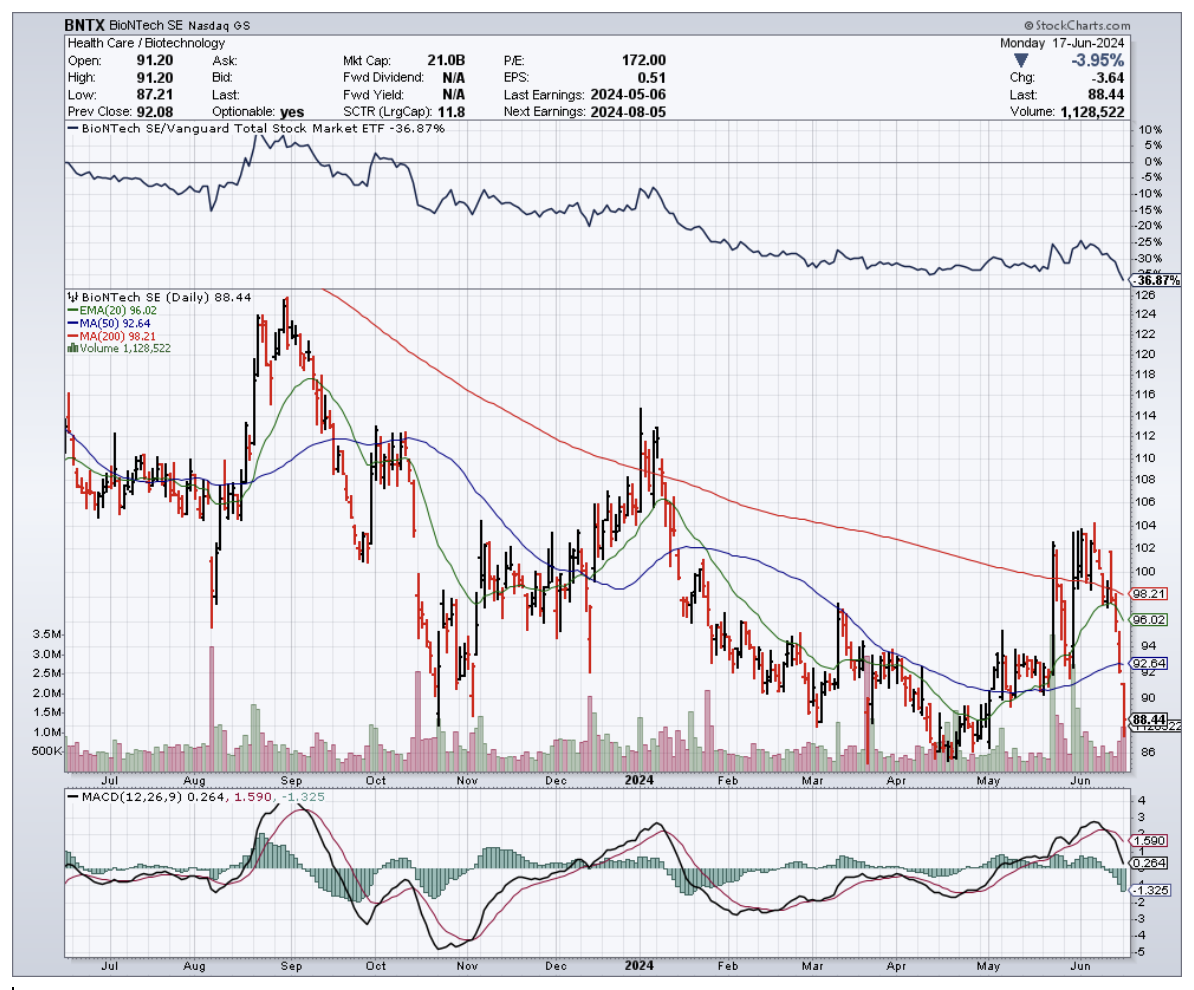Click the OHLC bar icon beside BioNTech SE (Daily)
This screenshot has height=990, width=1194.
[x=71, y=297]
